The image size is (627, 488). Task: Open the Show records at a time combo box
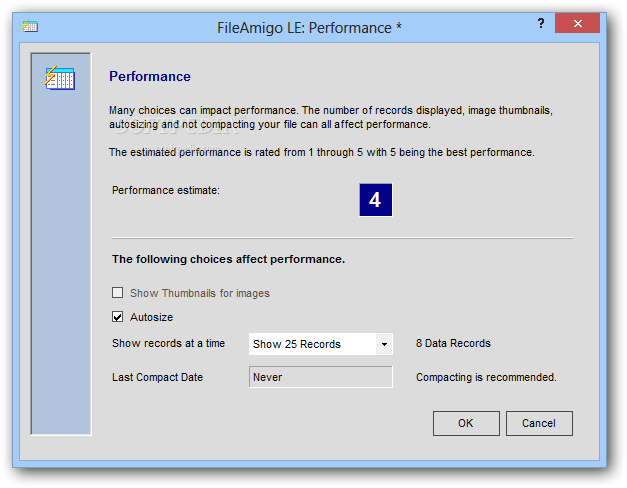(x=321, y=344)
